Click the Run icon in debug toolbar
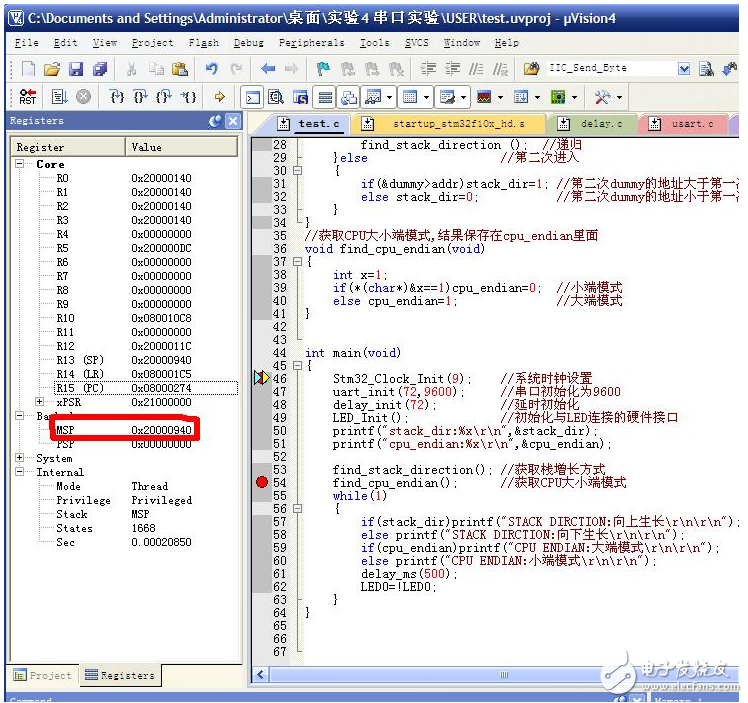 [59, 97]
